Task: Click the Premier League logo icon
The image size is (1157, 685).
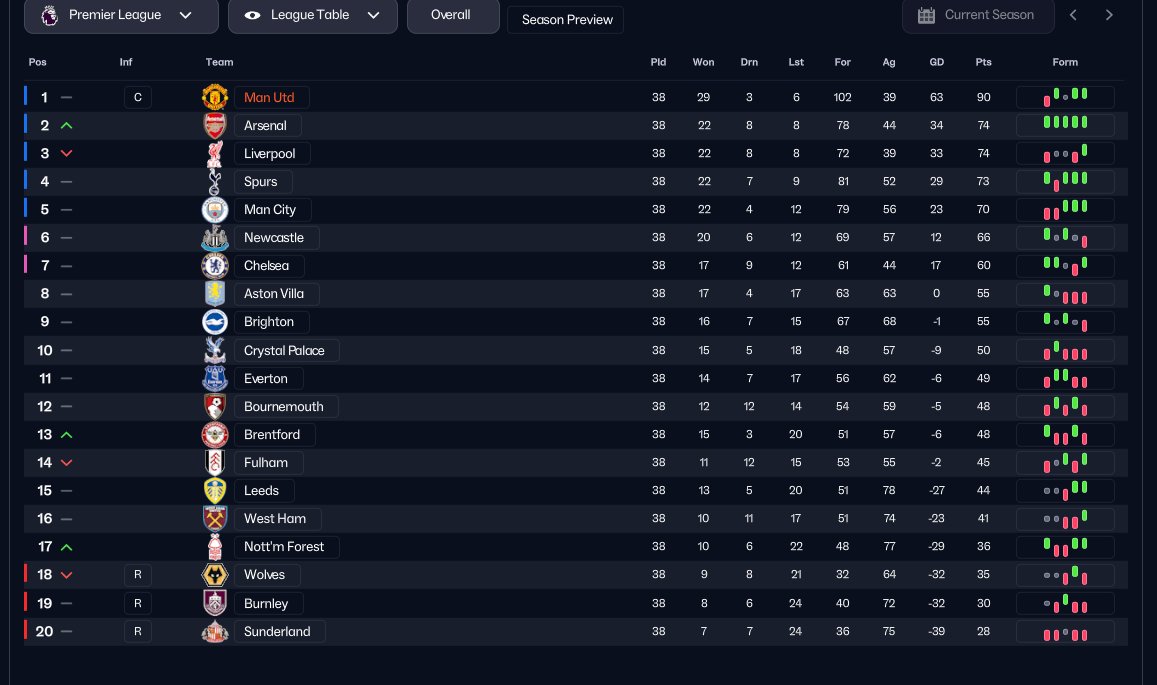Action: click(49, 15)
